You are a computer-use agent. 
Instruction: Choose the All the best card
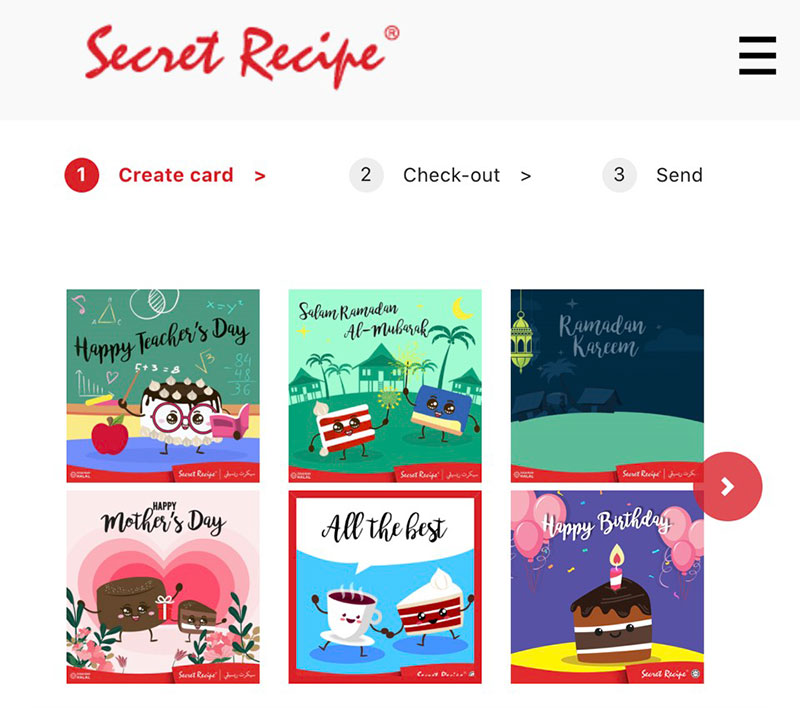(x=385, y=587)
